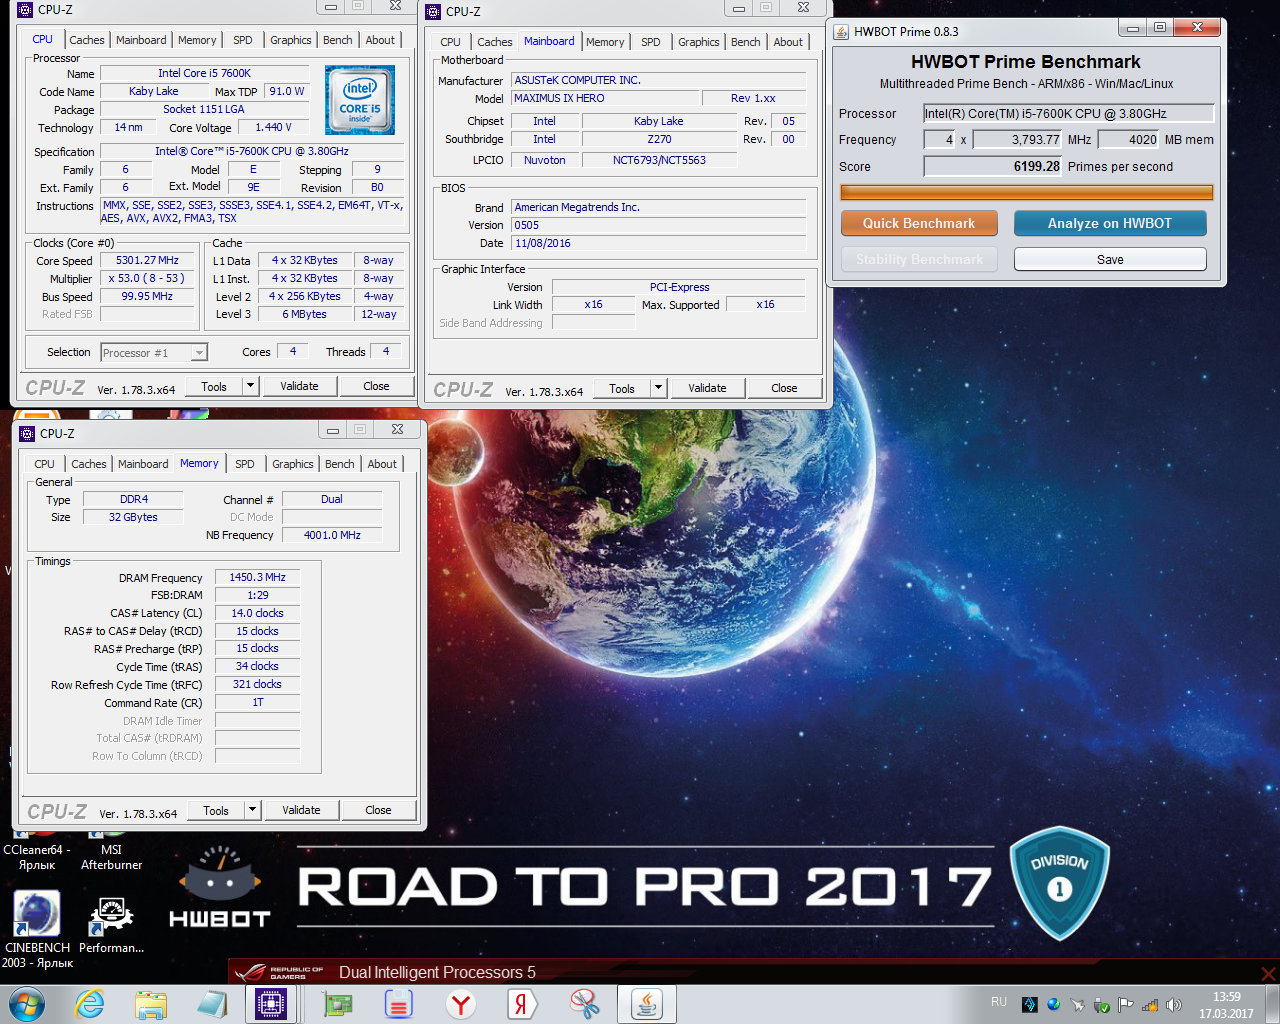The height and width of the screenshot is (1024, 1280).
Task: Click Close in the Mainboard window
Action: pyautogui.click(x=784, y=388)
